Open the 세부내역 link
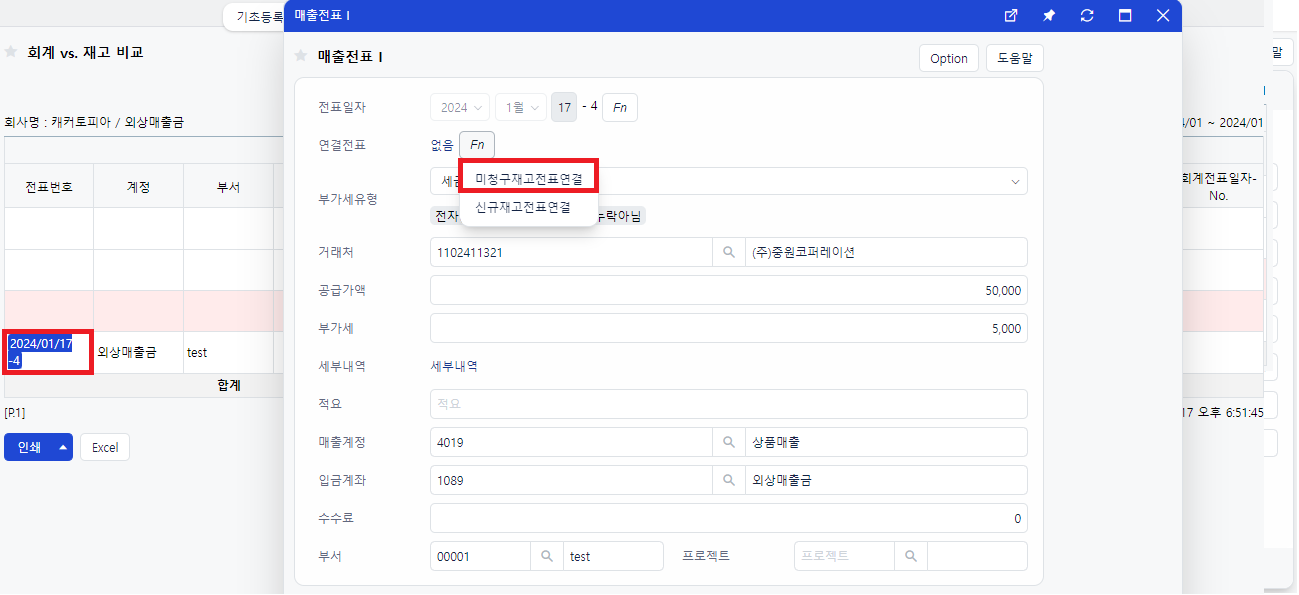Viewport: 1299px width, 595px height. (454, 366)
